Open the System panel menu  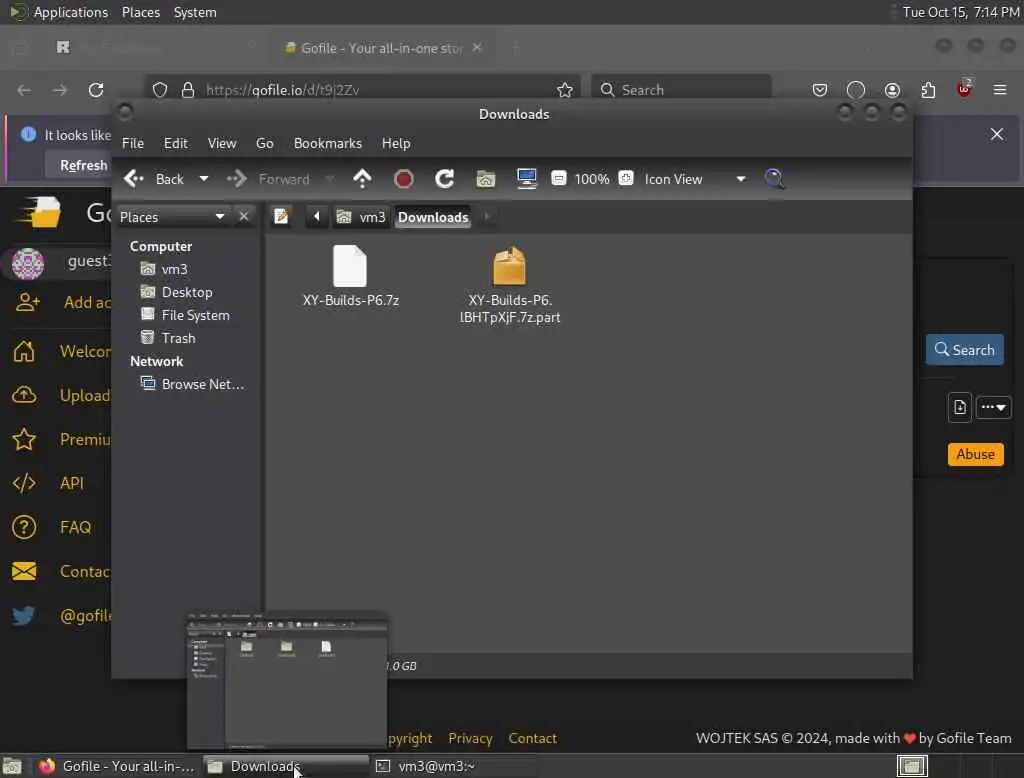195,12
